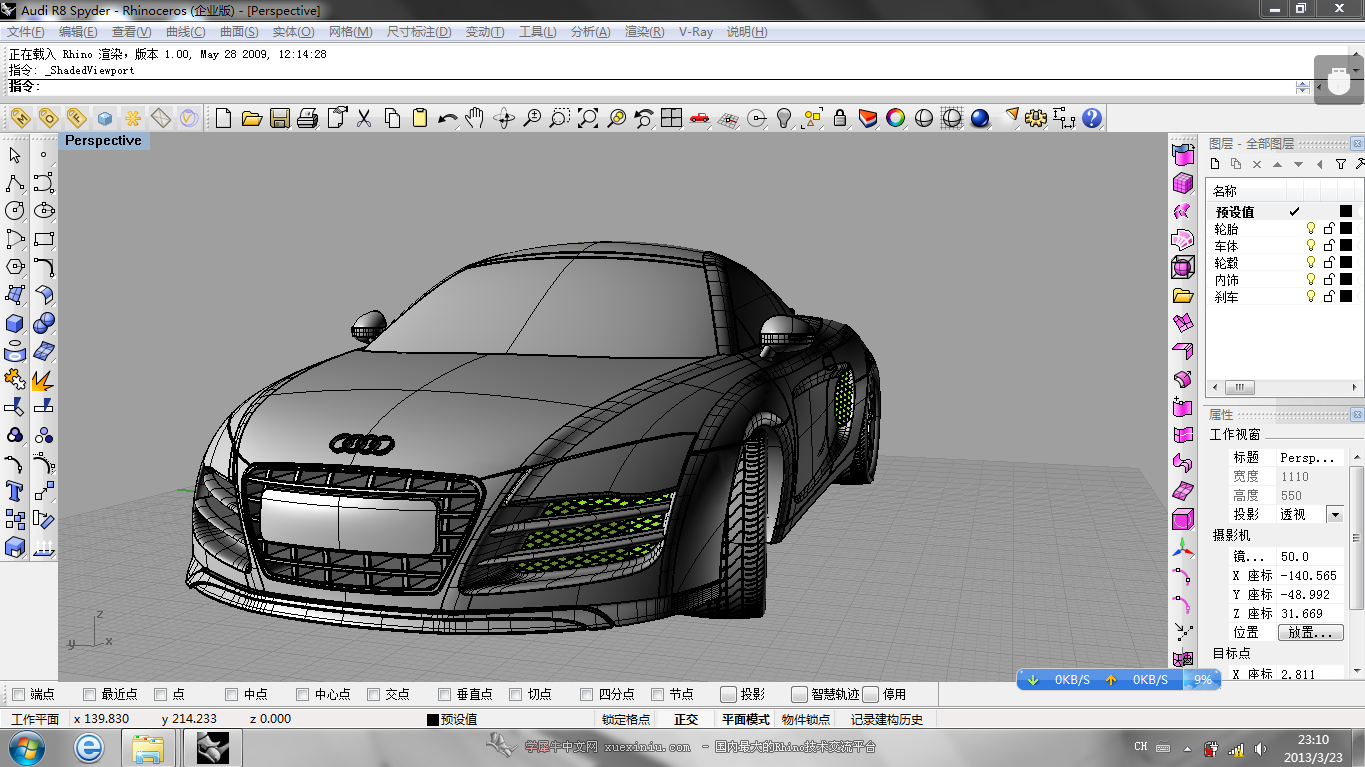The height and width of the screenshot is (767, 1365).
Task: Click the black color swatch of 轮毂 layer
Action: click(1346, 263)
